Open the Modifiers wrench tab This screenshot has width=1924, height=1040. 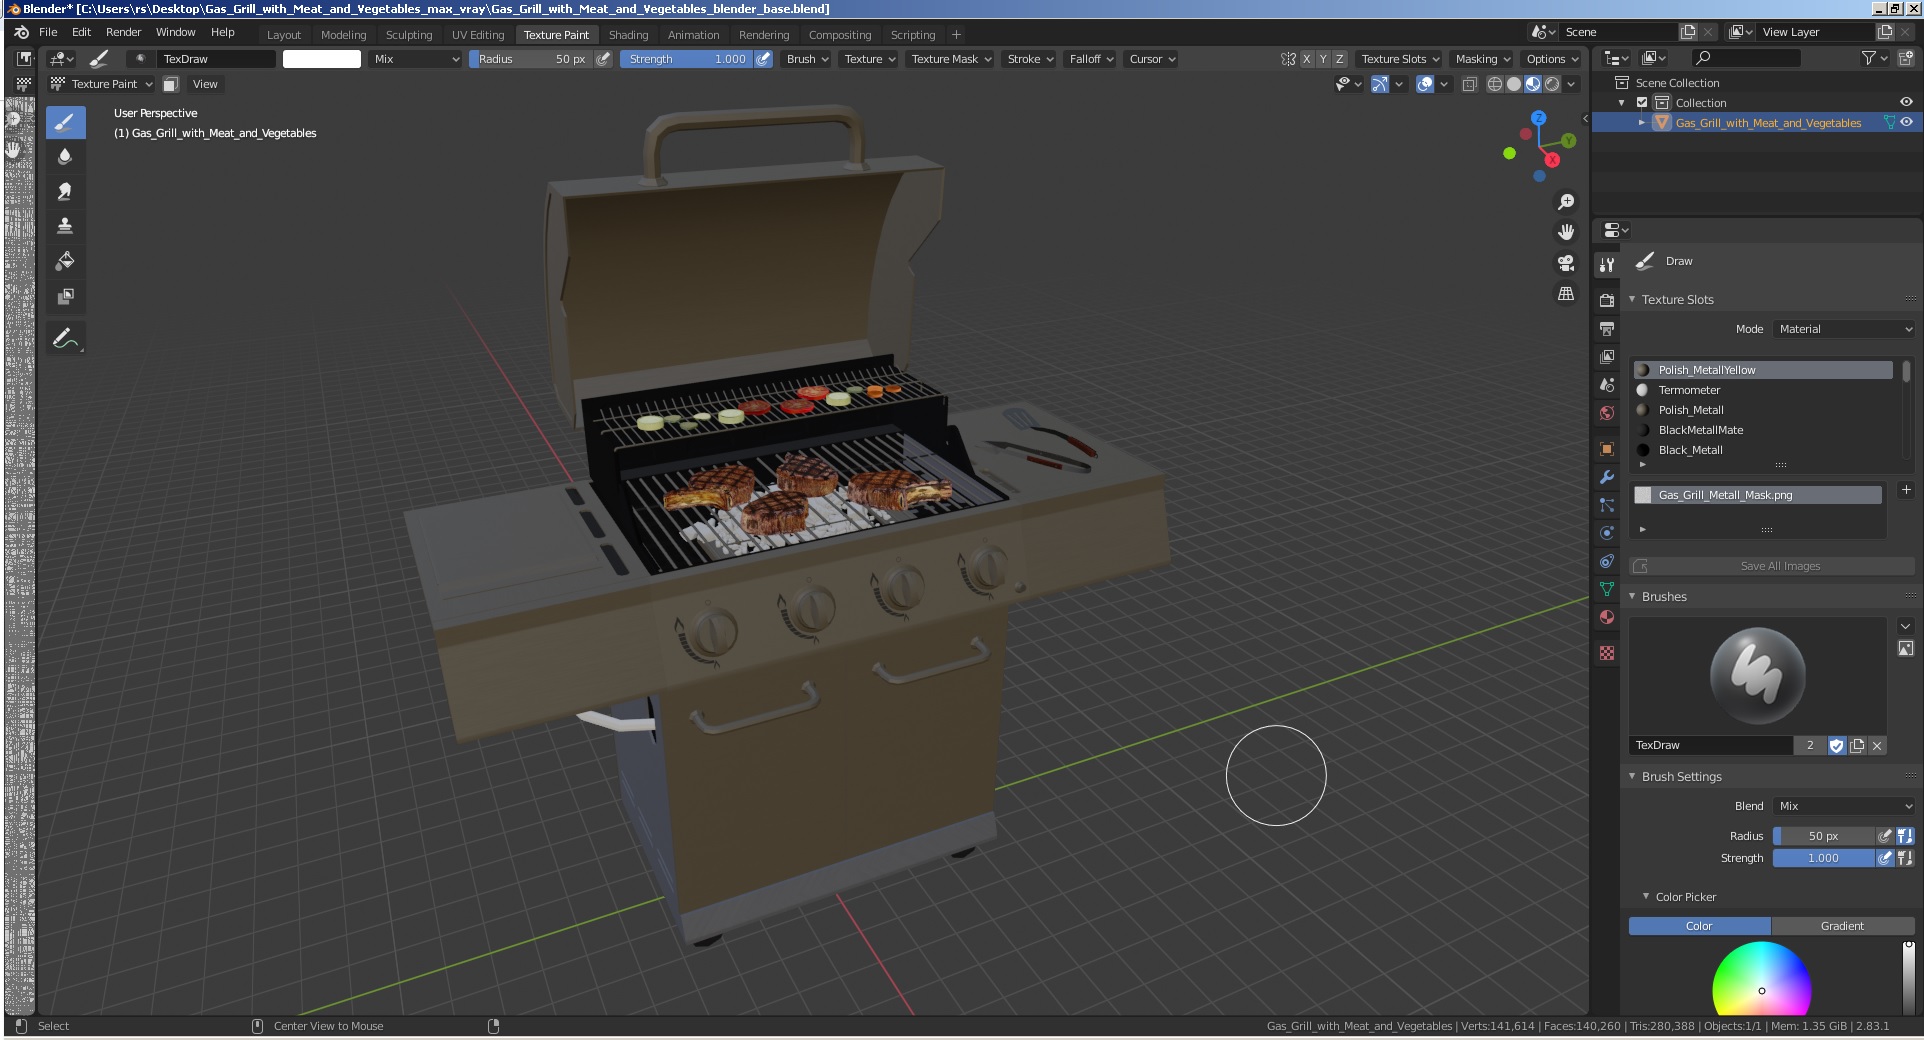1607,477
